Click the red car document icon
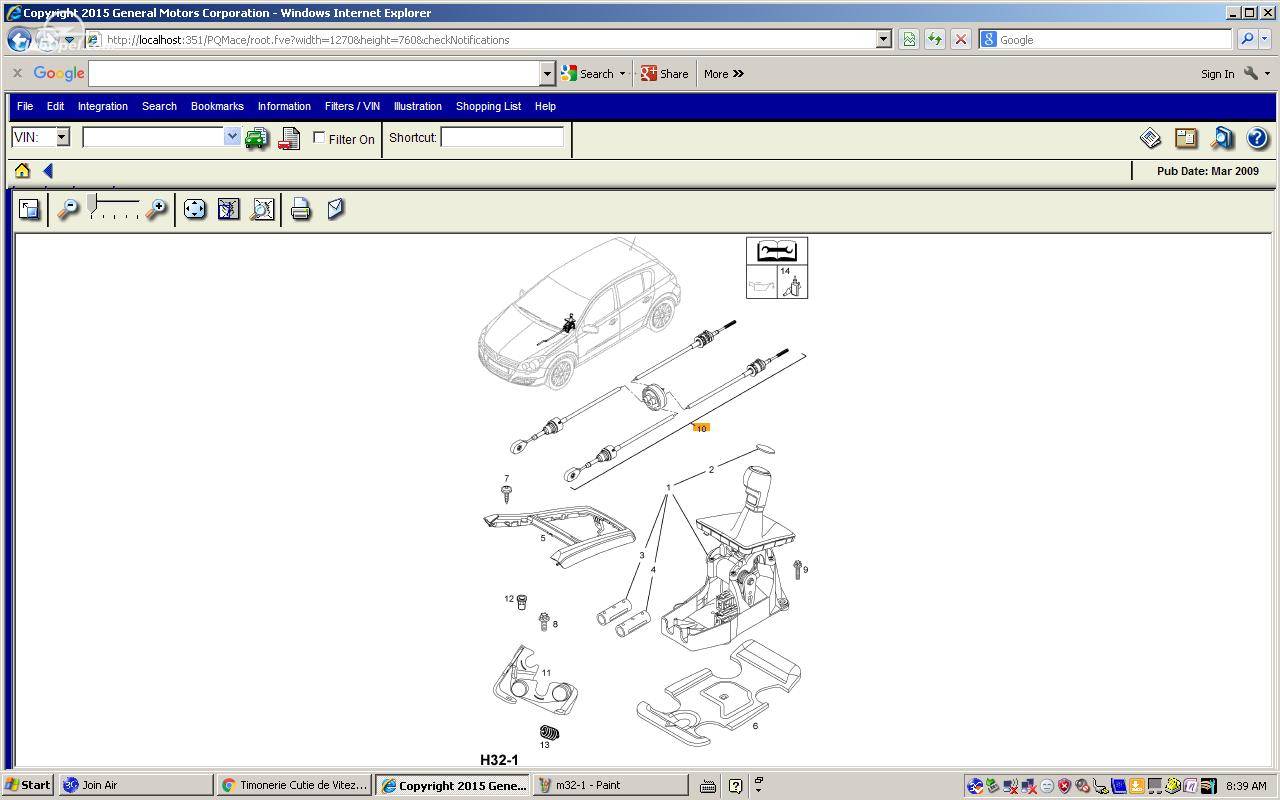 coord(289,138)
